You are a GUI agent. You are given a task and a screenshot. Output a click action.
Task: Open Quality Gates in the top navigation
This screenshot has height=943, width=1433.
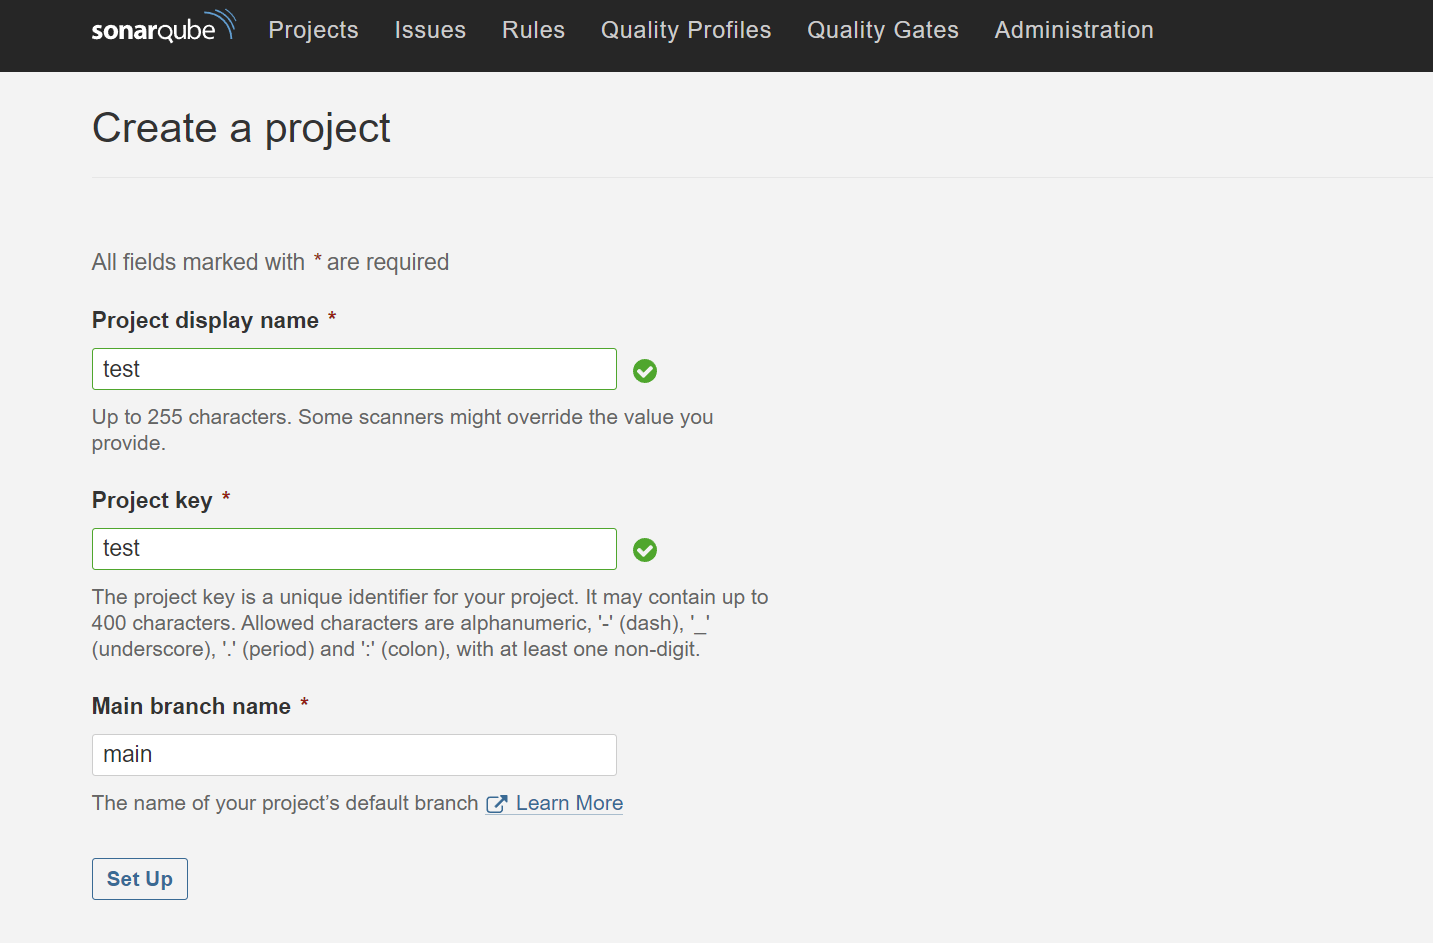point(882,30)
